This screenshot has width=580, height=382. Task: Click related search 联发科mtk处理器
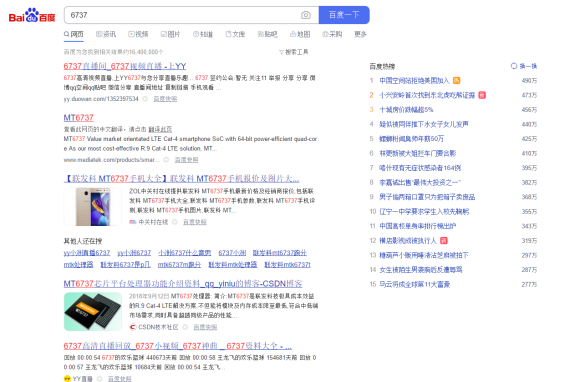[x=233, y=265]
